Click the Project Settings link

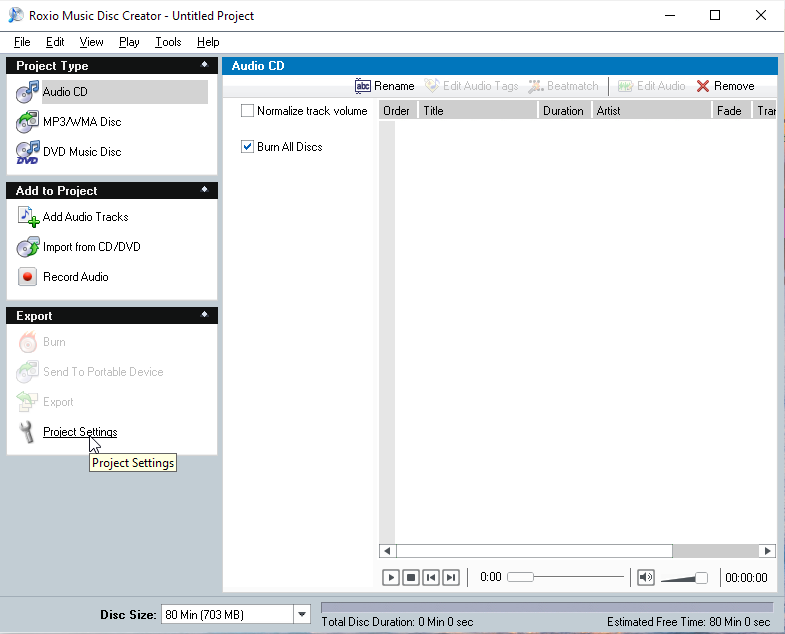point(80,432)
